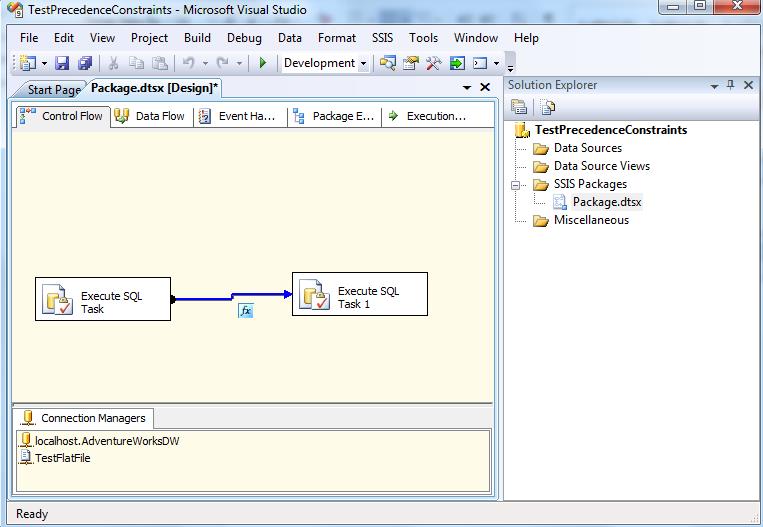Toggle the Solution Explorer auto-hide pin
The width and height of the screenshot is (763, 527).
(x=731, y=86)
